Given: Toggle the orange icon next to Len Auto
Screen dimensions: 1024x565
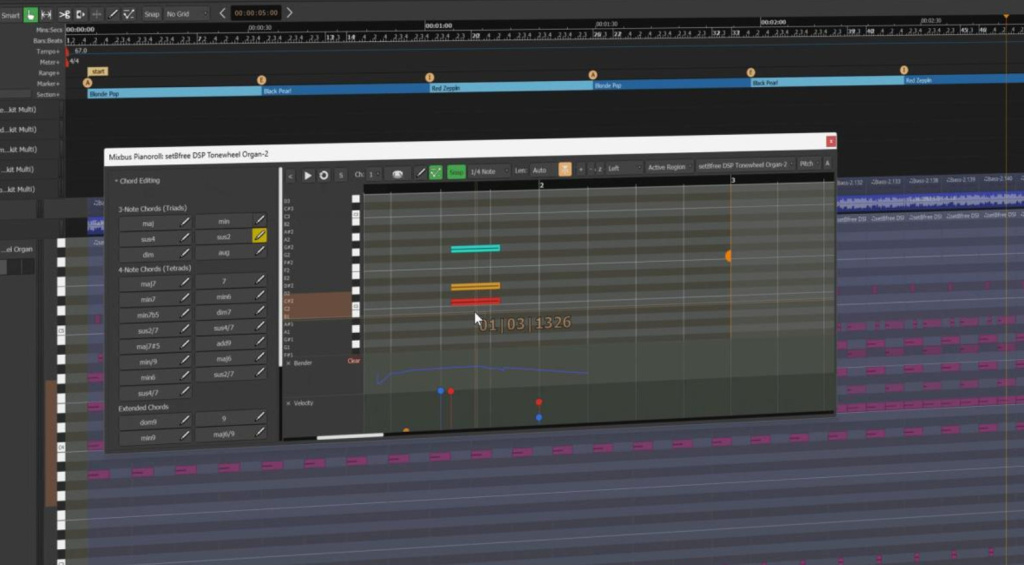Looking at the screenshot, I should pos(565,169).
